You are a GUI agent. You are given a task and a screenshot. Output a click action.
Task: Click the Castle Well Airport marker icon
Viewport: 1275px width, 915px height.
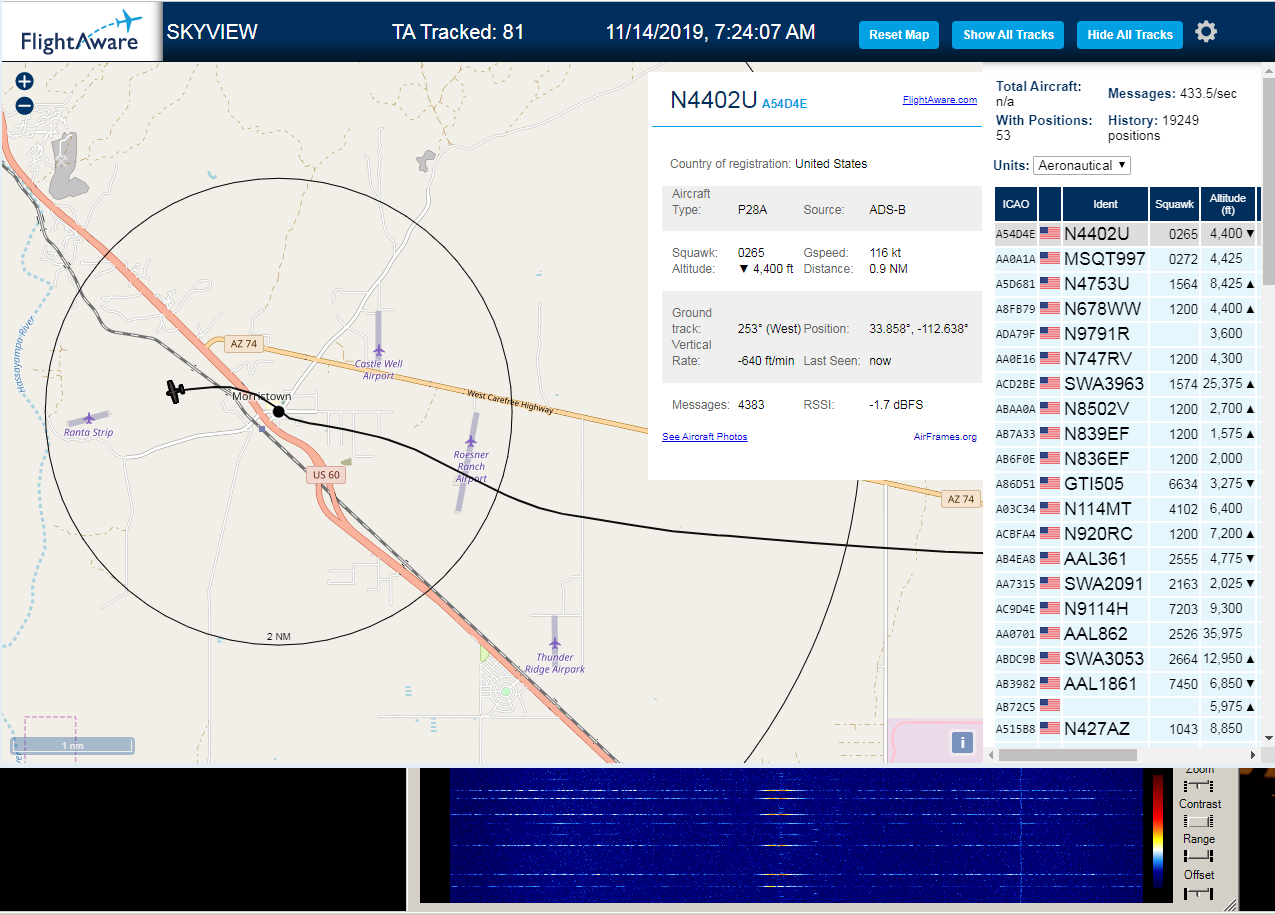pos(379,350)
